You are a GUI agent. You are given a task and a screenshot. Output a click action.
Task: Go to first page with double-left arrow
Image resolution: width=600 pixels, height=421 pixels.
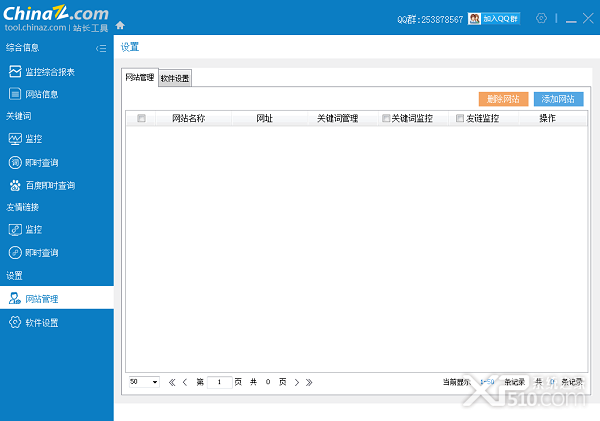[x=172, y=382]
